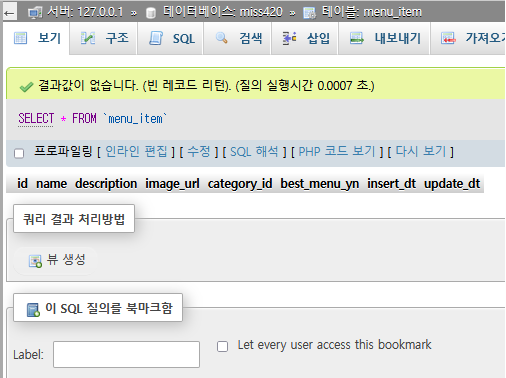Click the 결과값이 없습니다 success message
506x378 pixels.
[x=206, y=86]
